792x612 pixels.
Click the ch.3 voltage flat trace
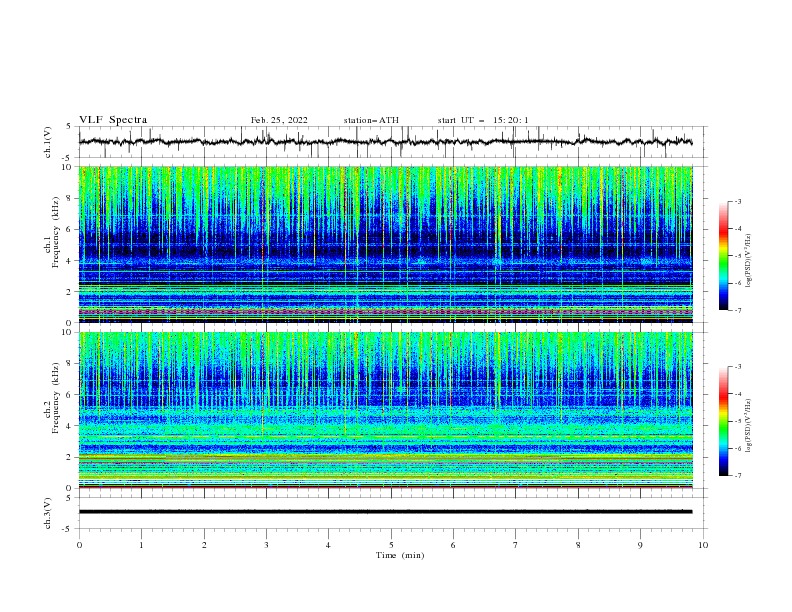385,512
